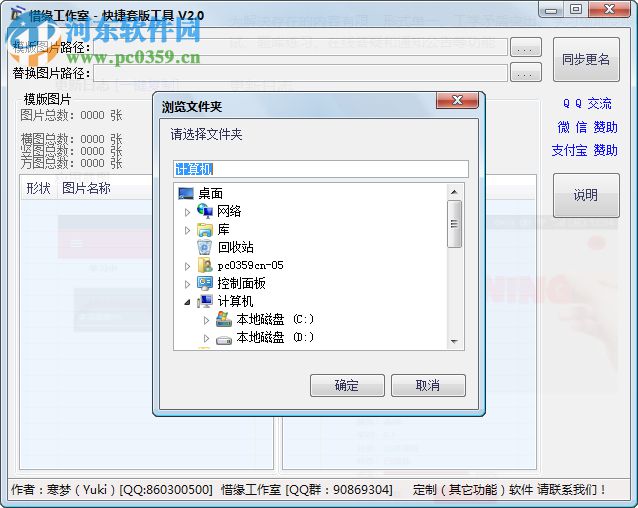Expand the 网络 tree node
The height and width of the screenshot is (508, 638).
click(187, 212)
